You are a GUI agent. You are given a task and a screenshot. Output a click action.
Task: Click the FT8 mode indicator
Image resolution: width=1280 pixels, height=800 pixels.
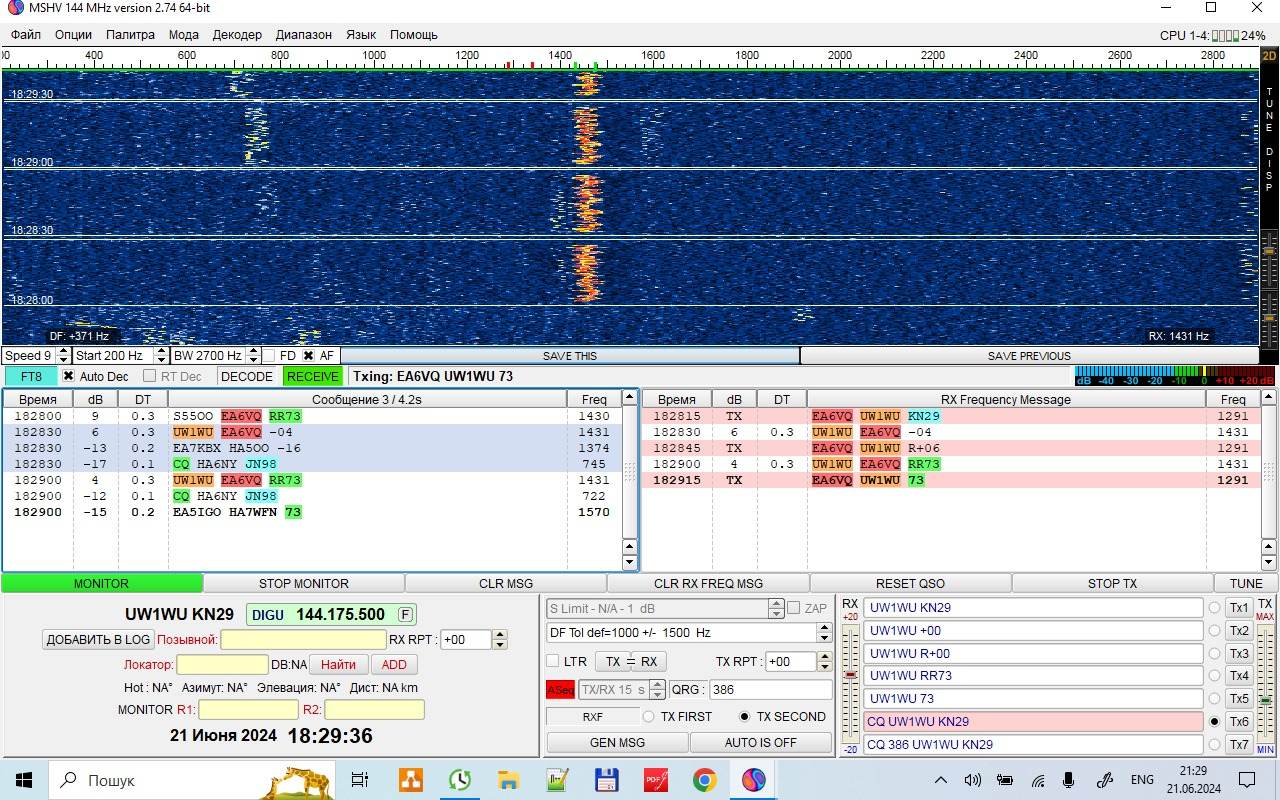click(x=30, y=376)
